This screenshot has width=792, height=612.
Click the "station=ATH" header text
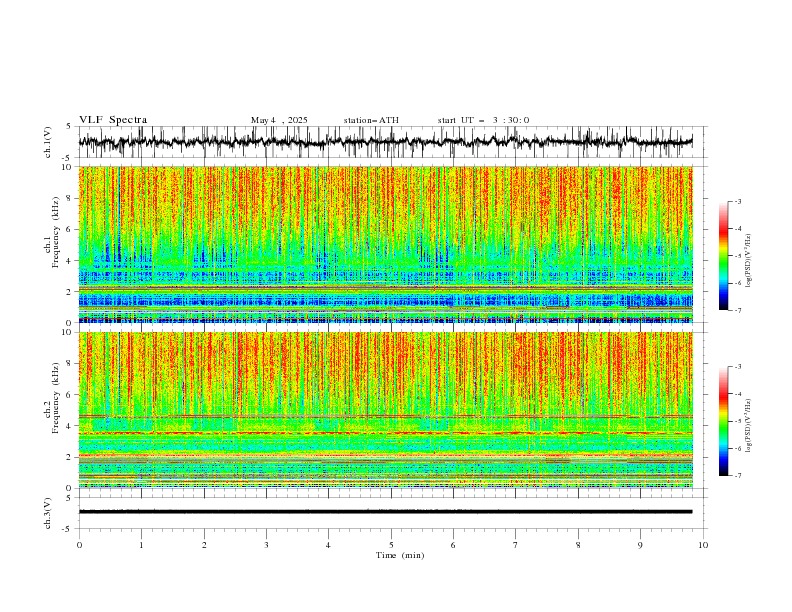pyautogui.click(x=371, y=120)
